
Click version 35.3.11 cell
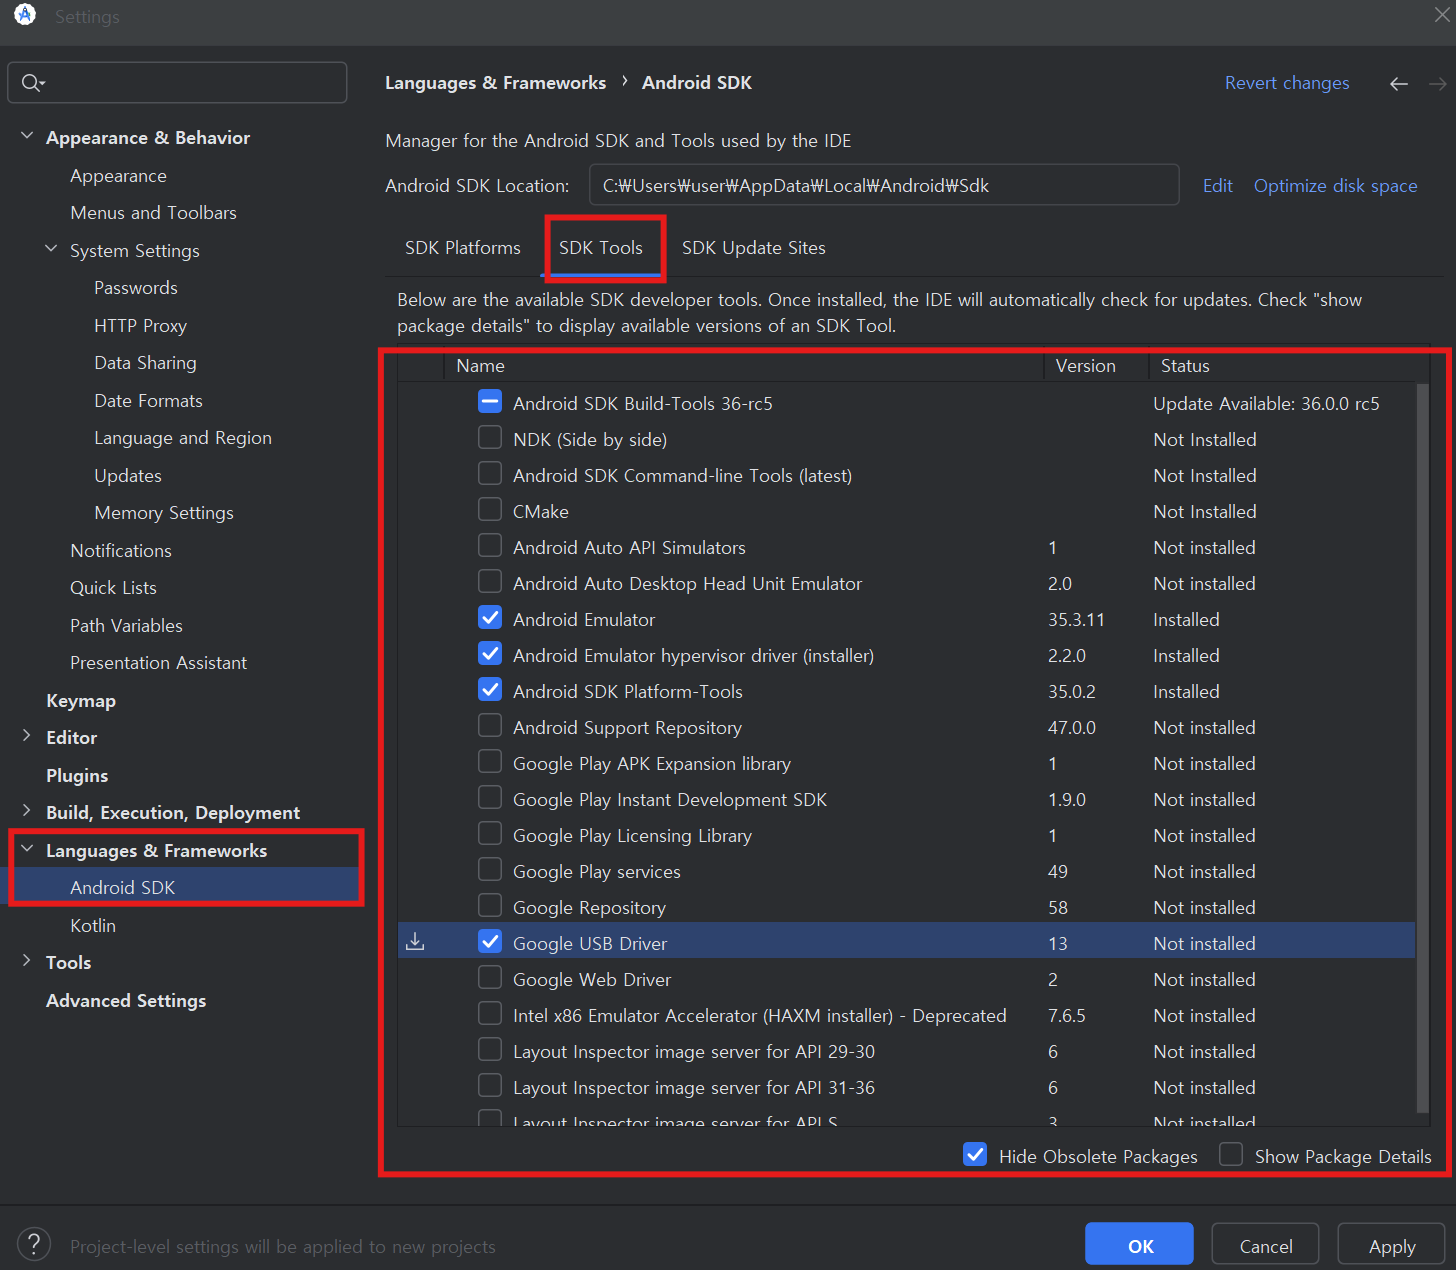click(1076, 620)
